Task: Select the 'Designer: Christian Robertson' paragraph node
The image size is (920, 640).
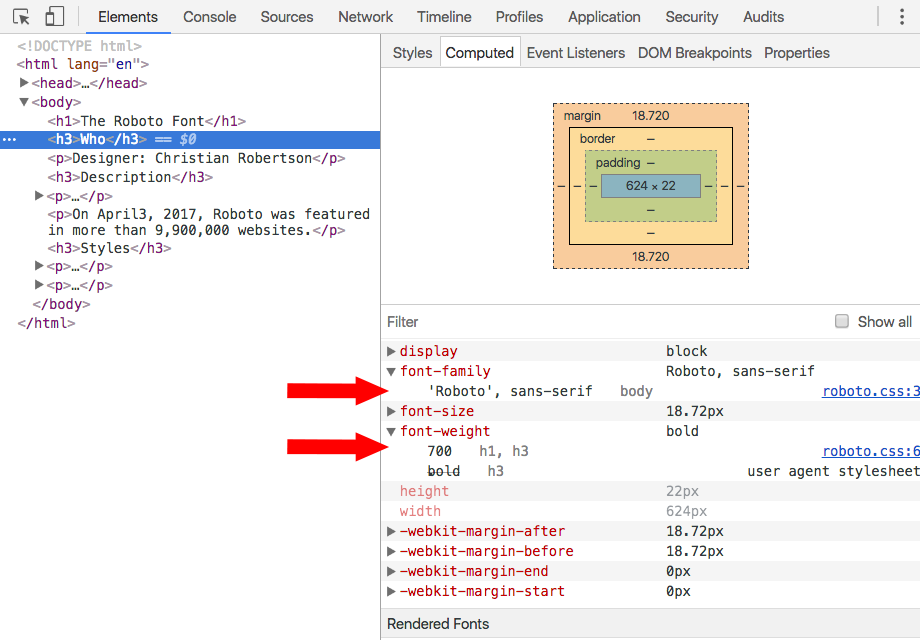Action: click(197, 158)
